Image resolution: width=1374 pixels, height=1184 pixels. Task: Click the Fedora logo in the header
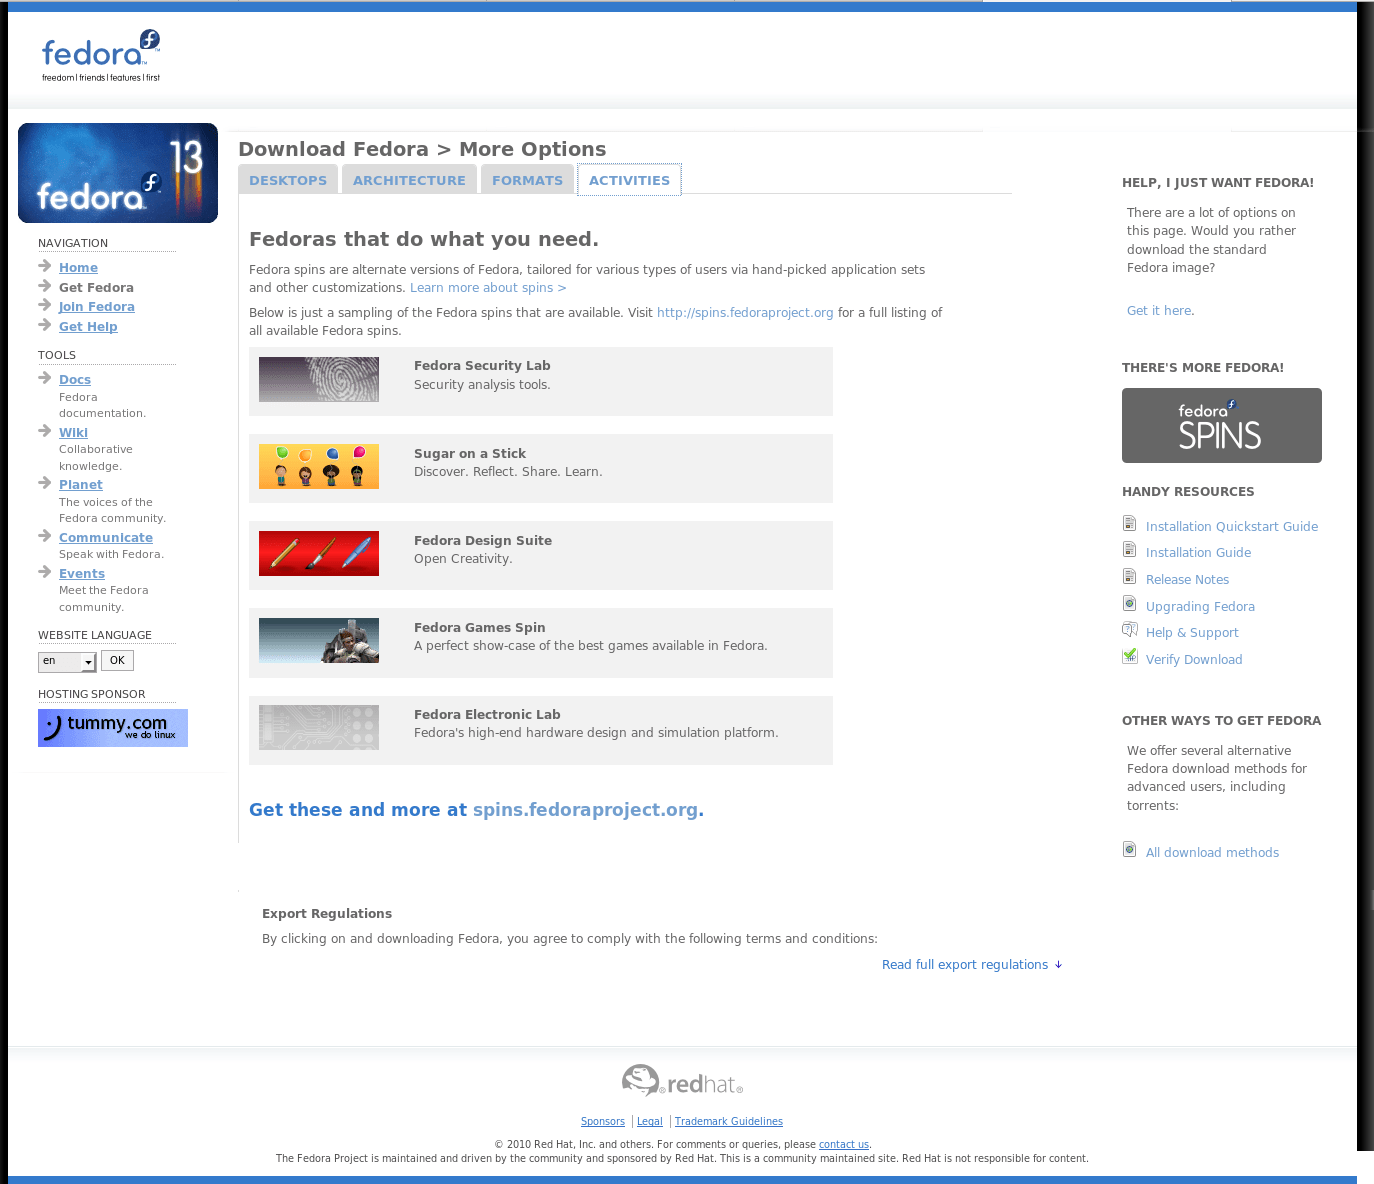[x=101, y=56]
